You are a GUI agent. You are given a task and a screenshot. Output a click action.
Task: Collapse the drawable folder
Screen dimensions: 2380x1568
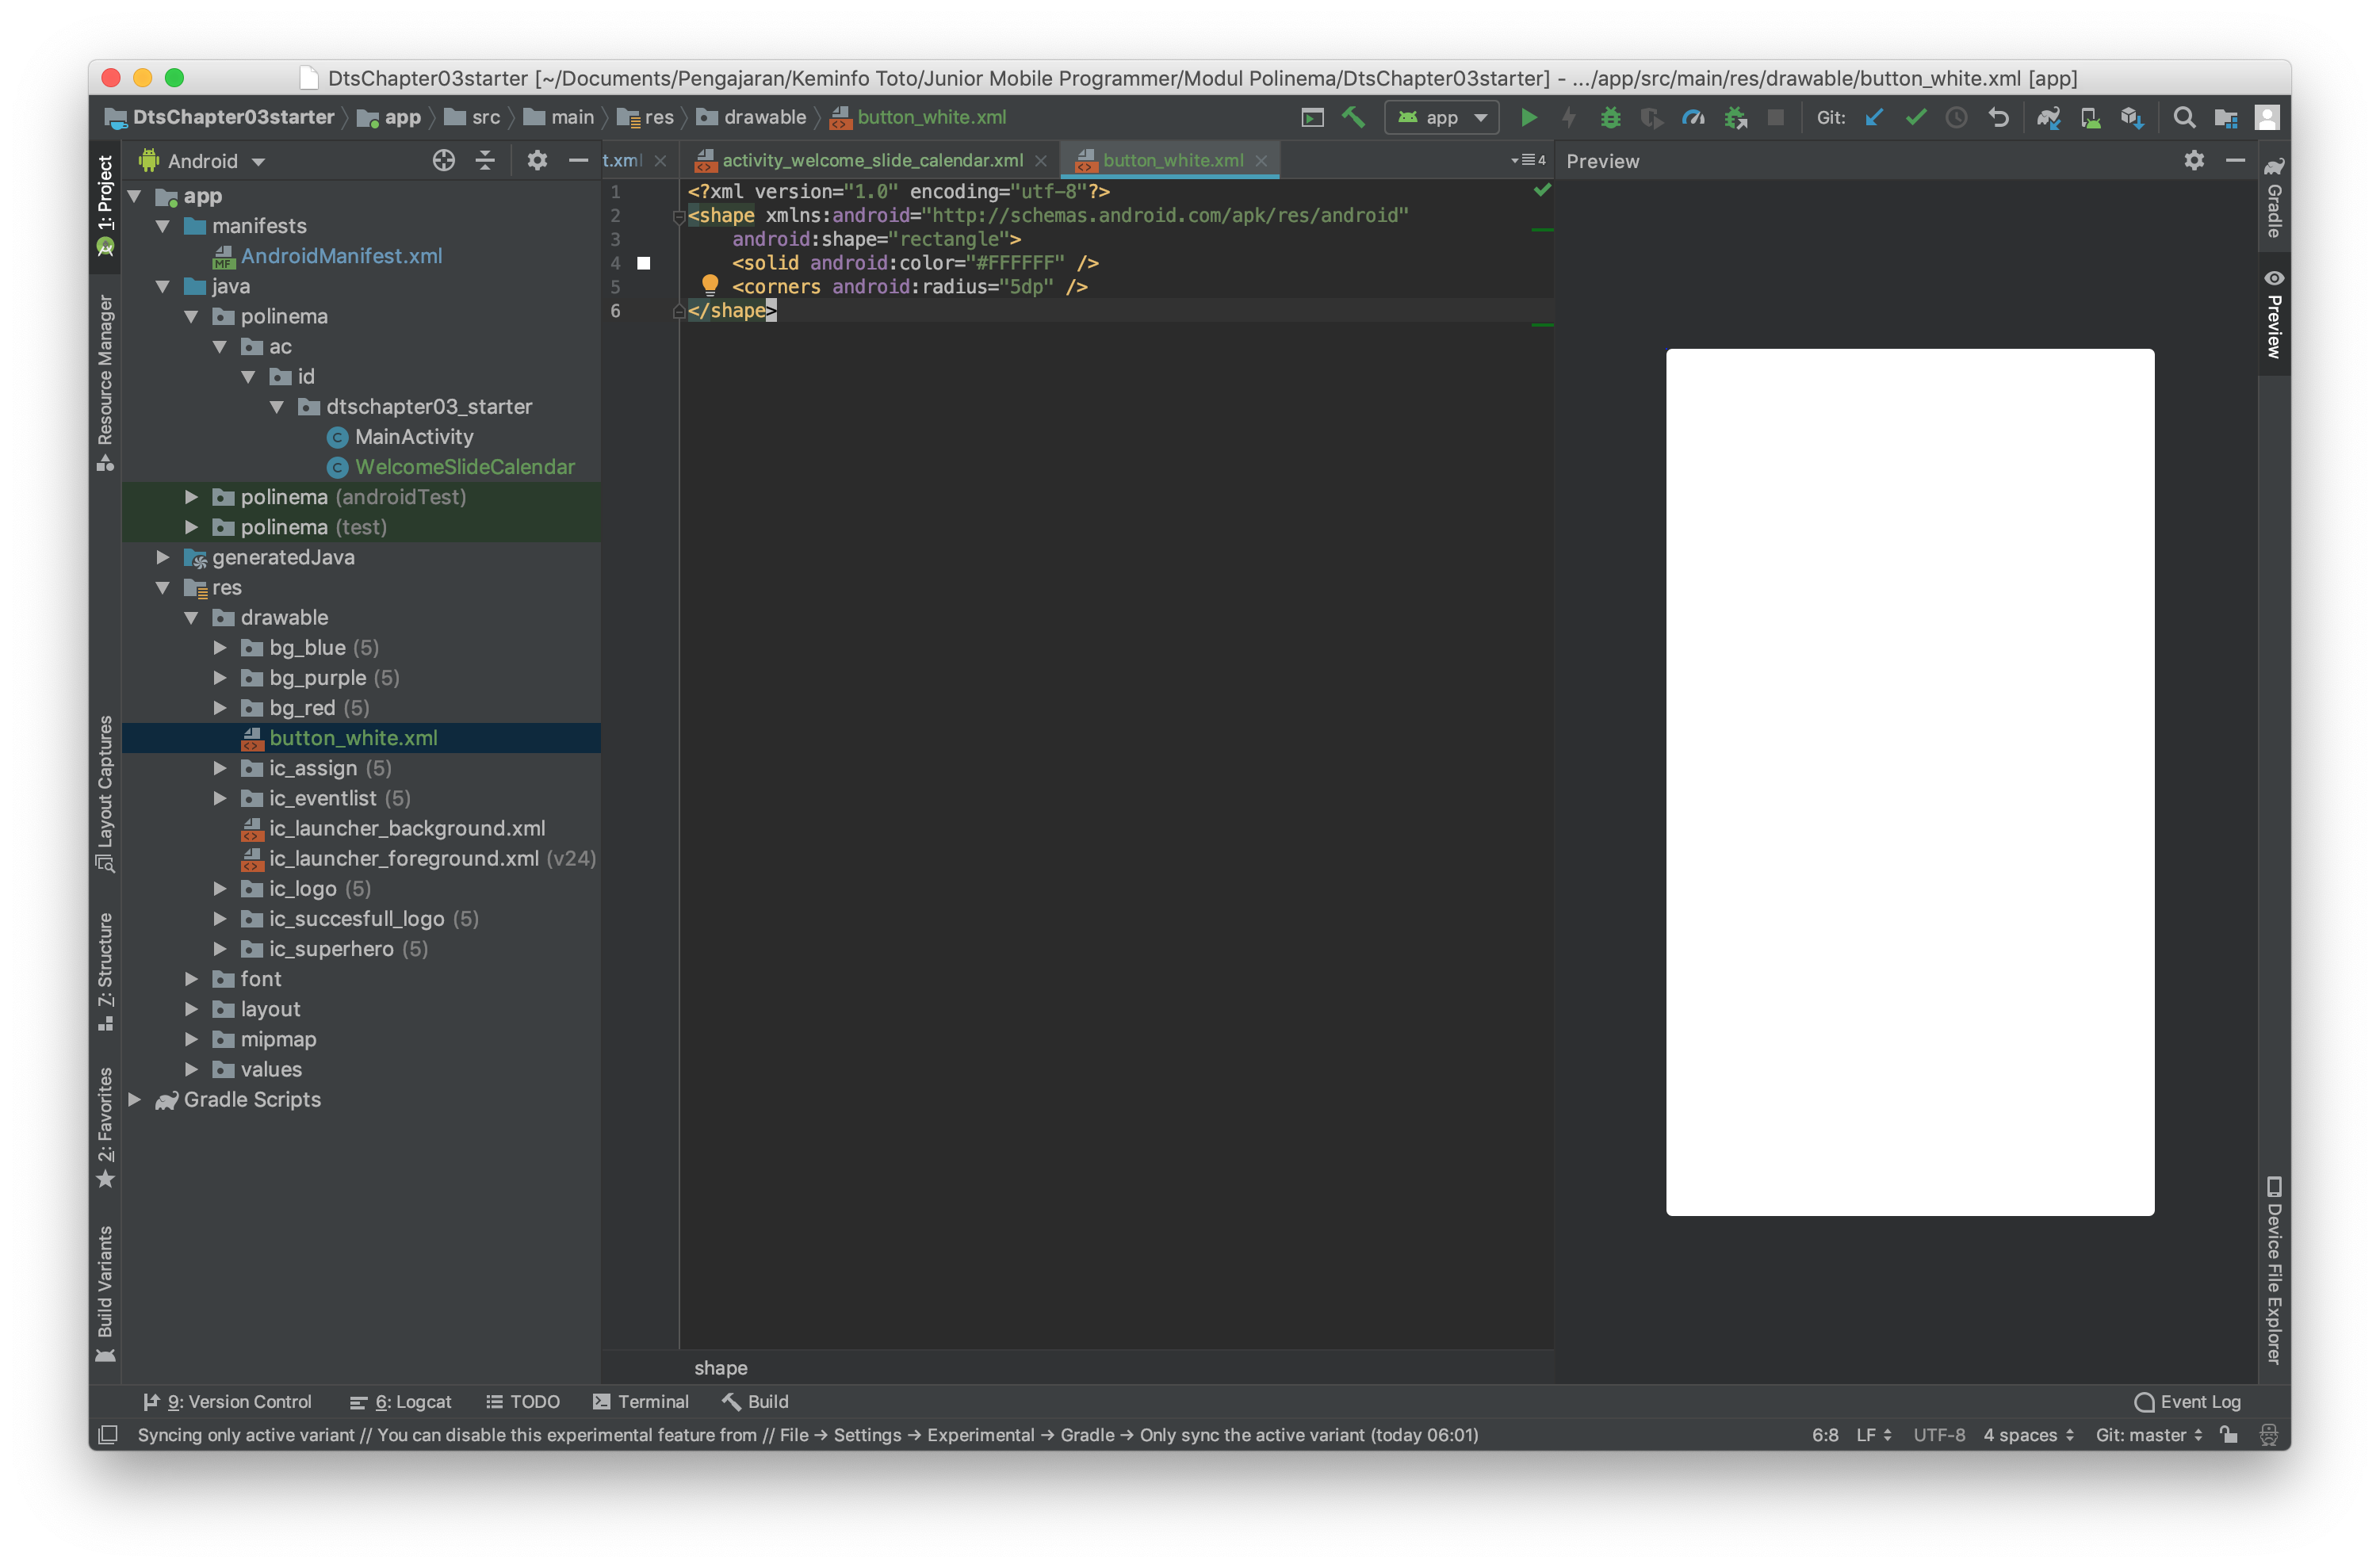click(191, 618)
